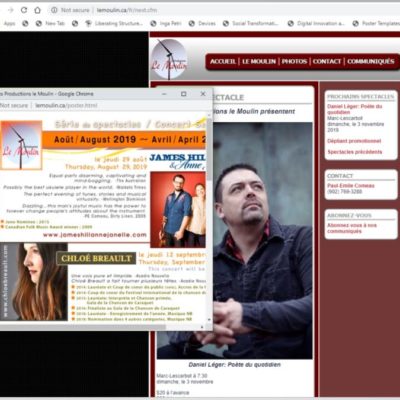
Task: Maximize the poster popup window
Action: point(183,94)
